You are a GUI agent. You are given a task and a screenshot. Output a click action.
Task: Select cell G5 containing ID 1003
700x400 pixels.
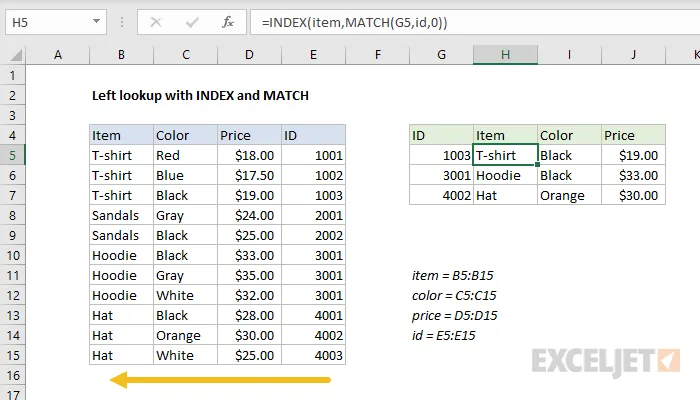point(441,155)
